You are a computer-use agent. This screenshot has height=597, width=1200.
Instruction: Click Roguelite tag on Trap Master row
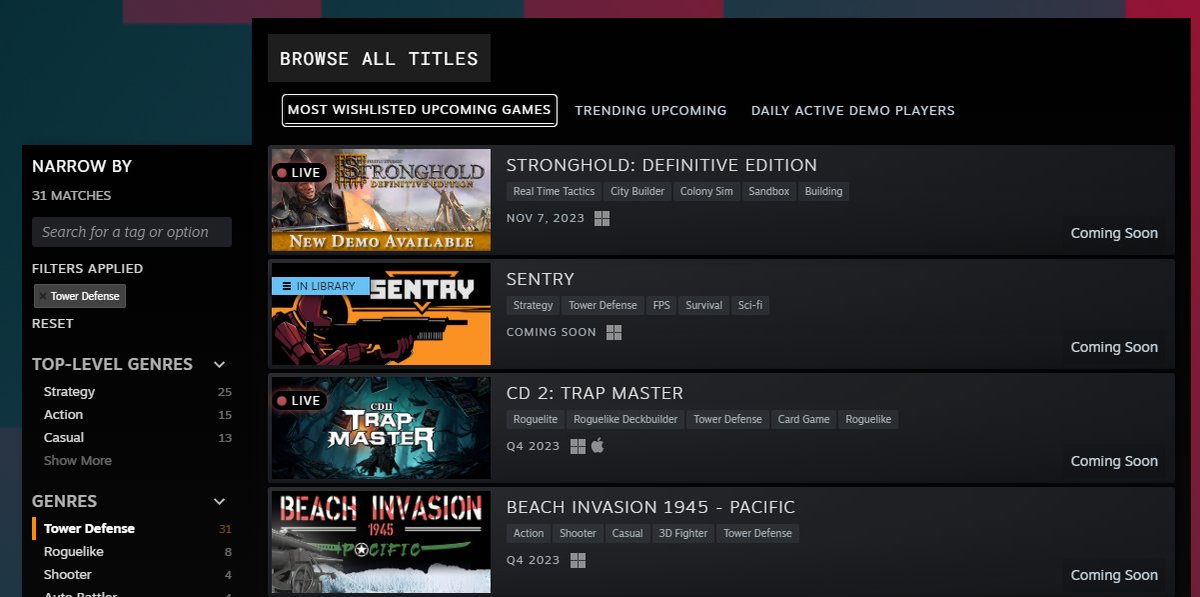[536, 419]
